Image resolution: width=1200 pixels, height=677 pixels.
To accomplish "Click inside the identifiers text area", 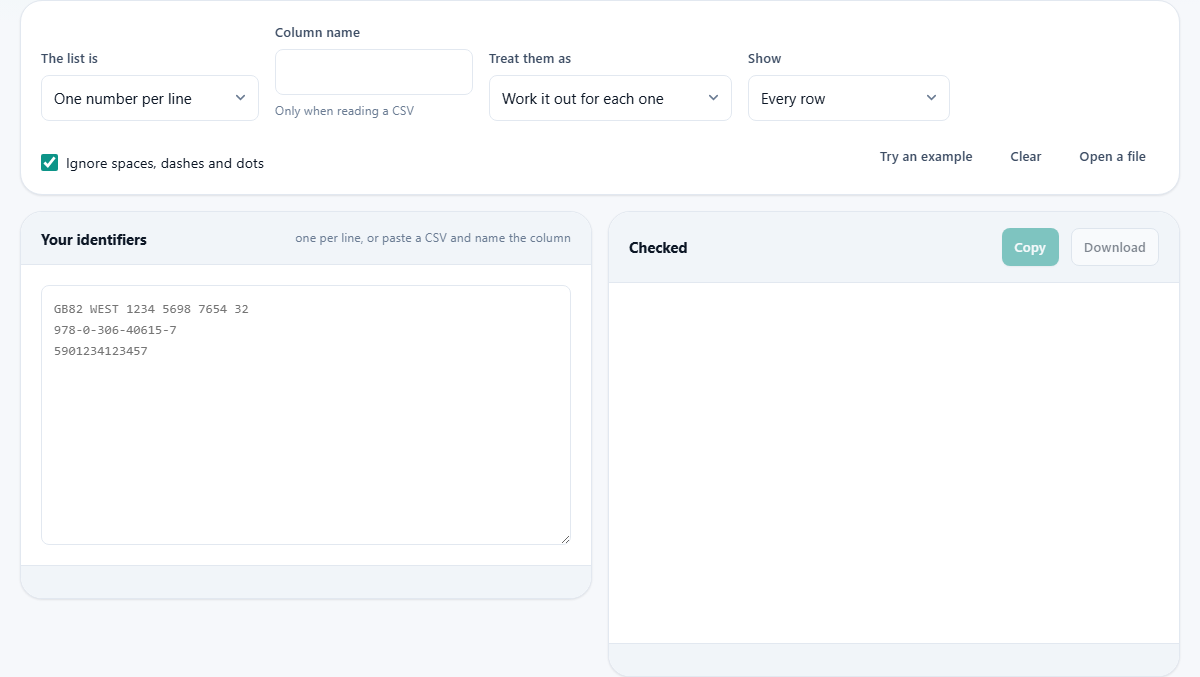I will click(x=306, y=415).
